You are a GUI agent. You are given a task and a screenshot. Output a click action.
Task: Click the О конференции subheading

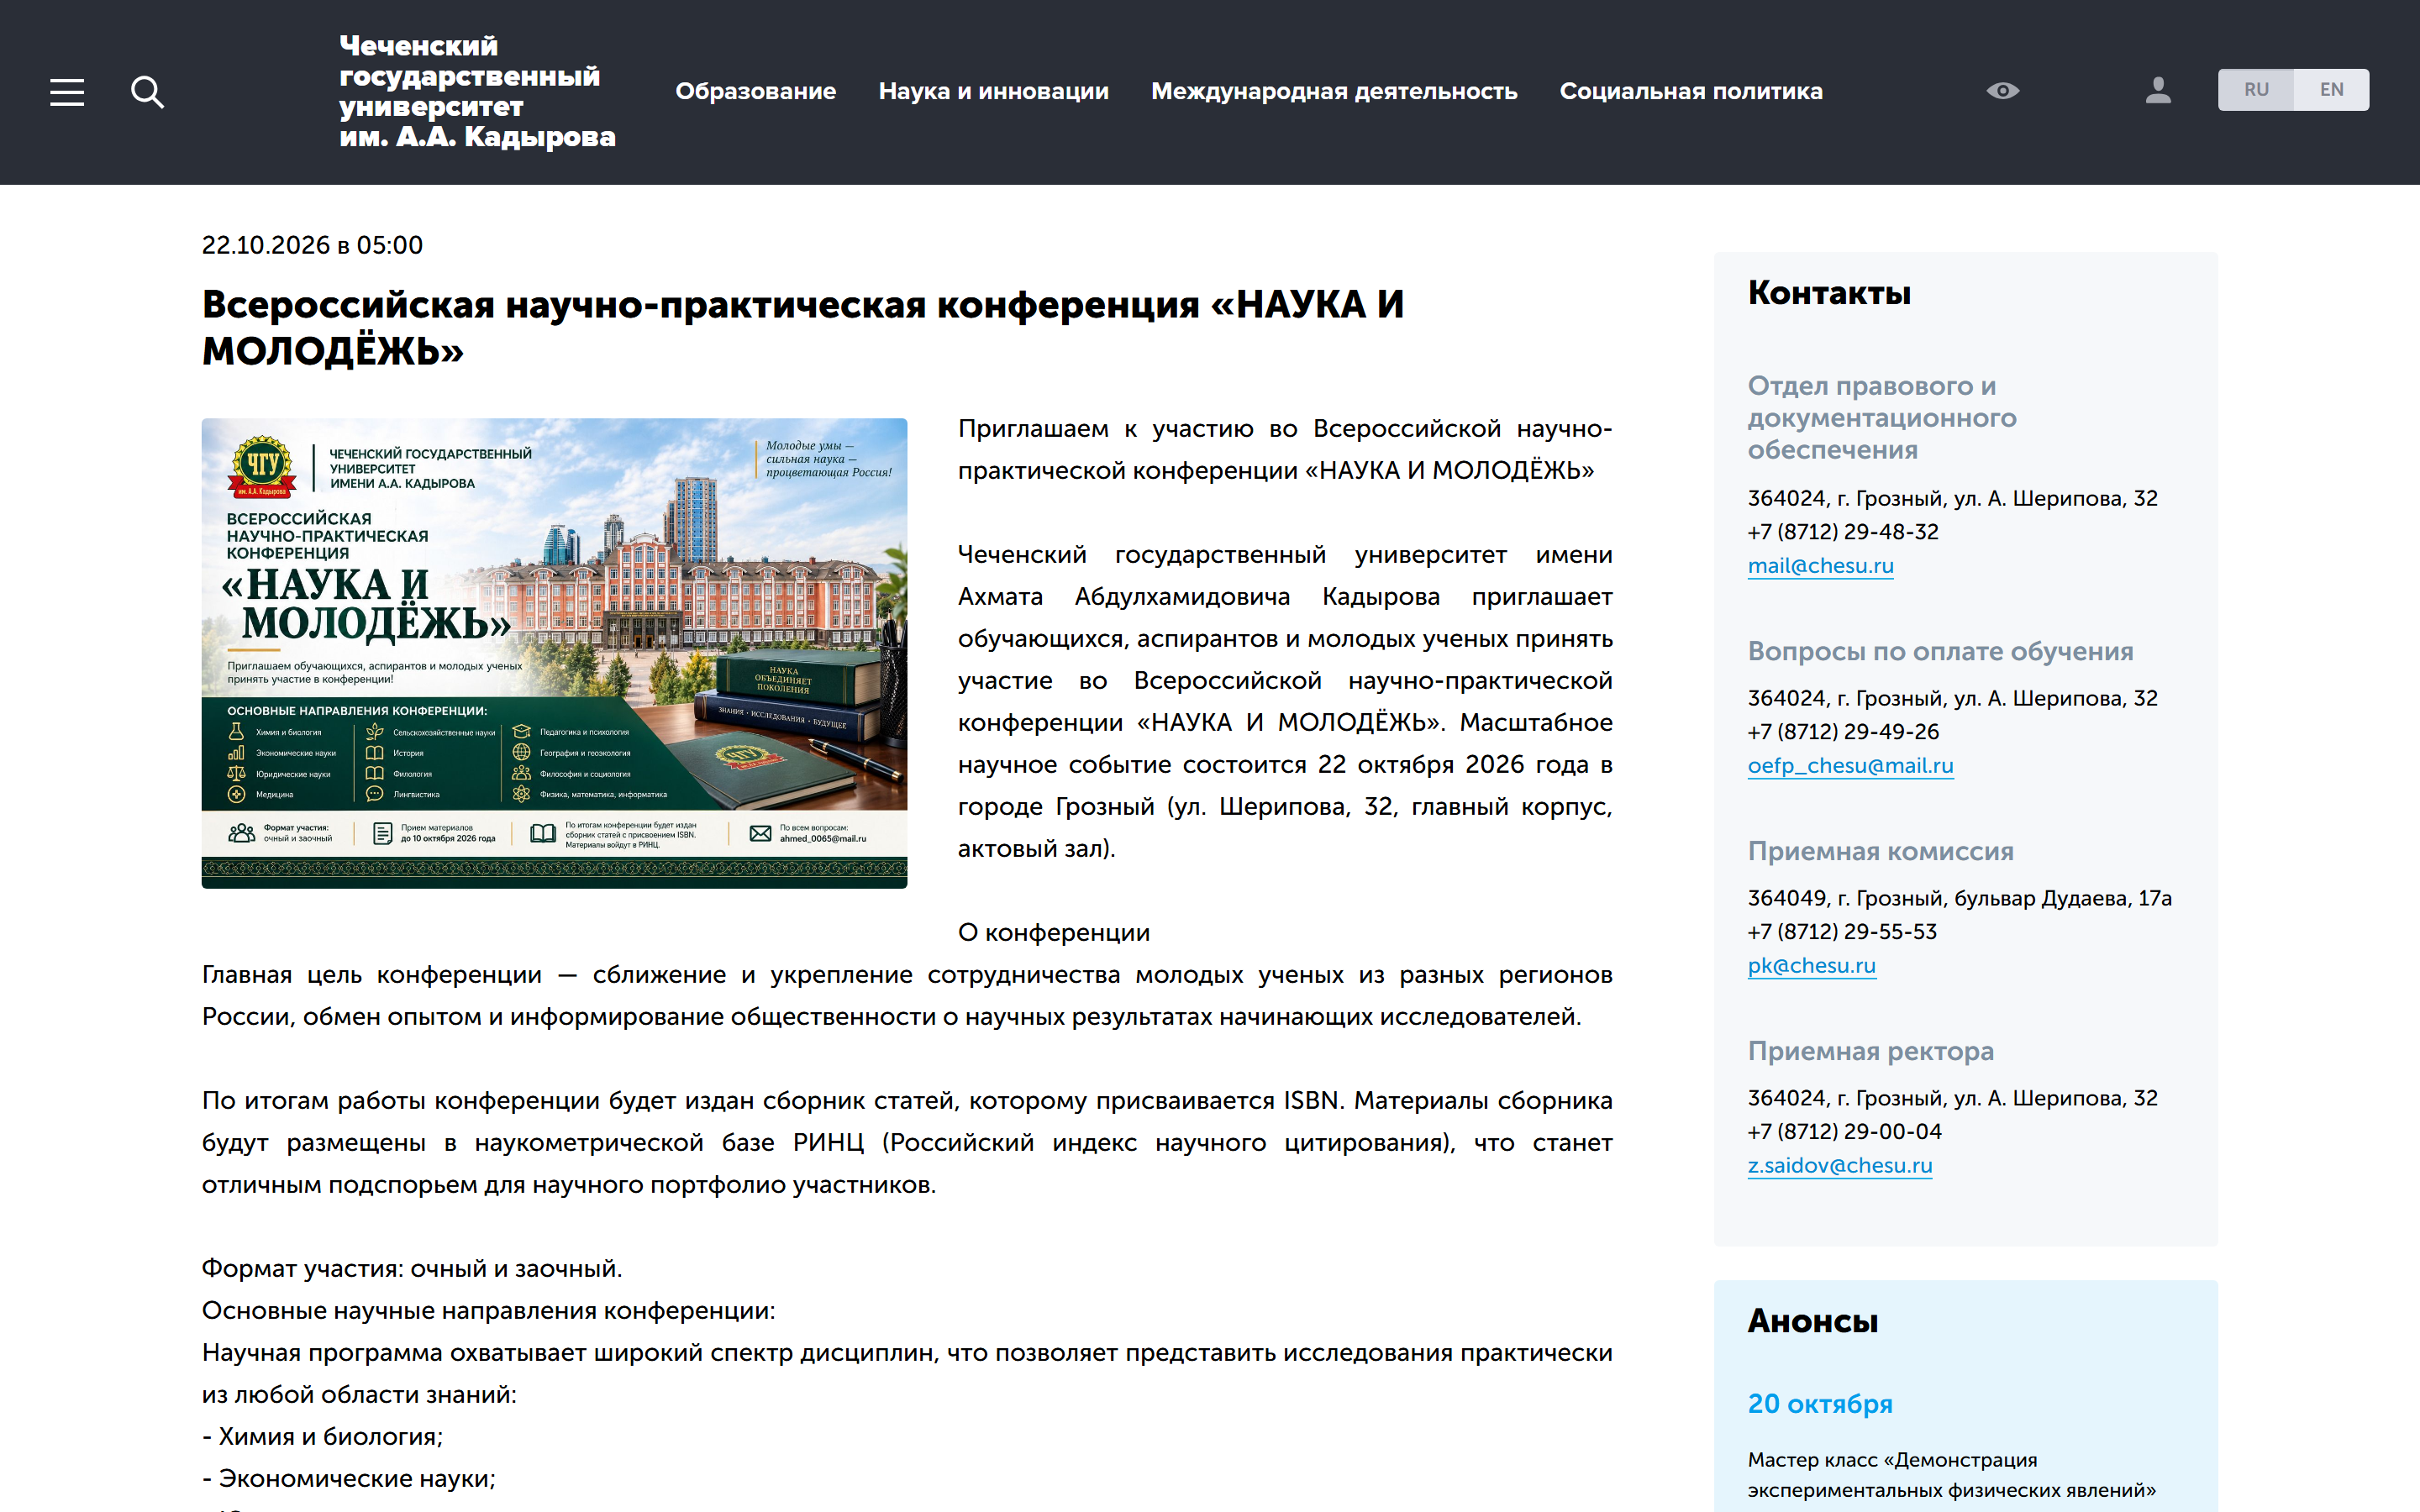point(1053,933)
